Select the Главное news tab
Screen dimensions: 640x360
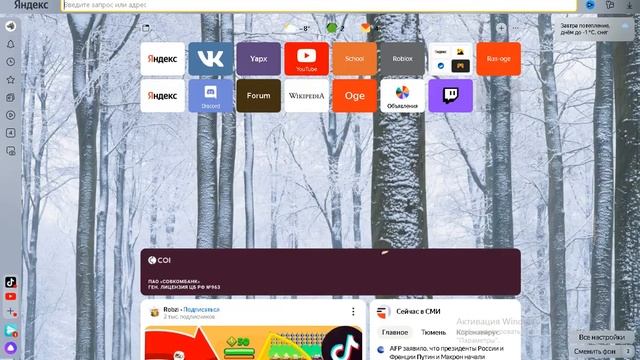(x=395, y=332)
